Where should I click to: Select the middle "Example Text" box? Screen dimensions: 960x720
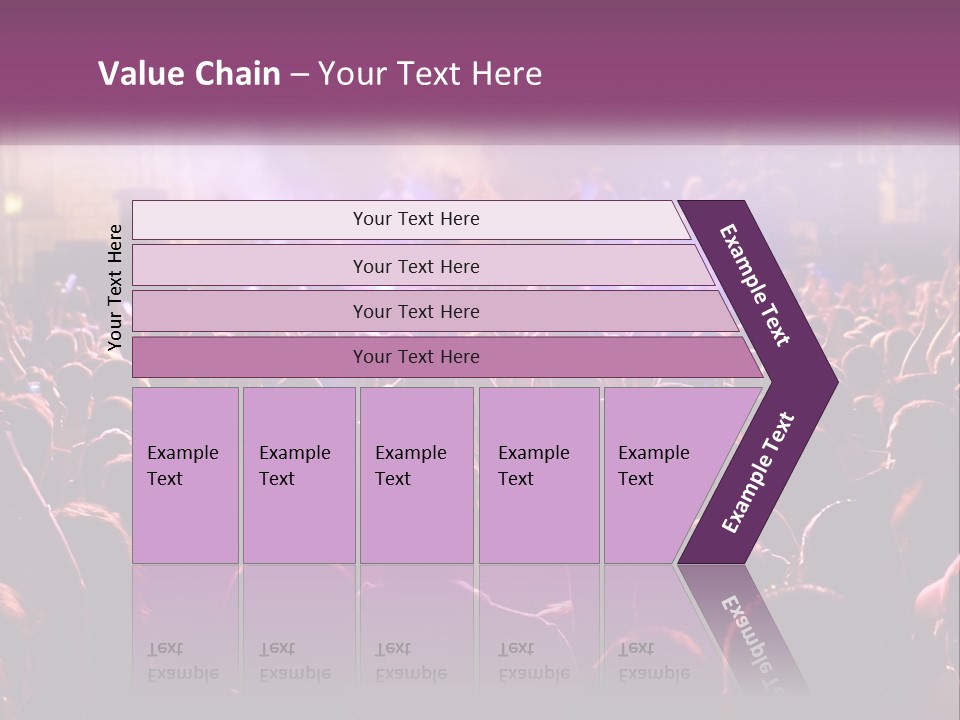pyautogui.click(x=416, y=475)
